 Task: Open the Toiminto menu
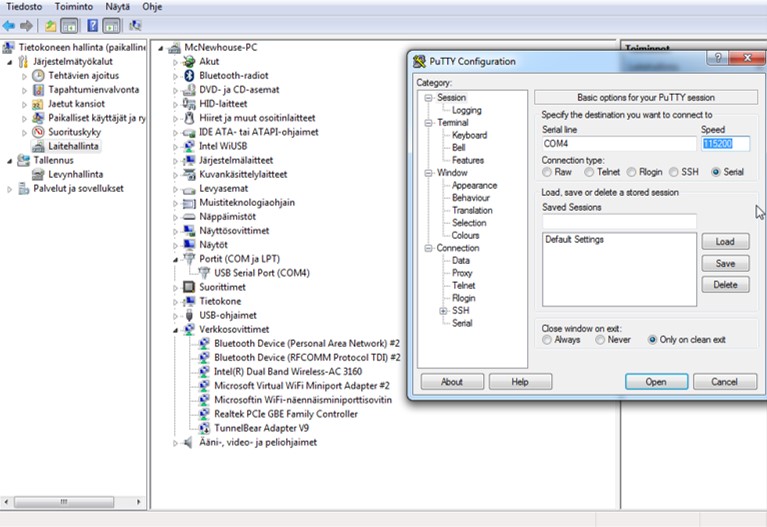pyautogui.click(x=74, y=7)
